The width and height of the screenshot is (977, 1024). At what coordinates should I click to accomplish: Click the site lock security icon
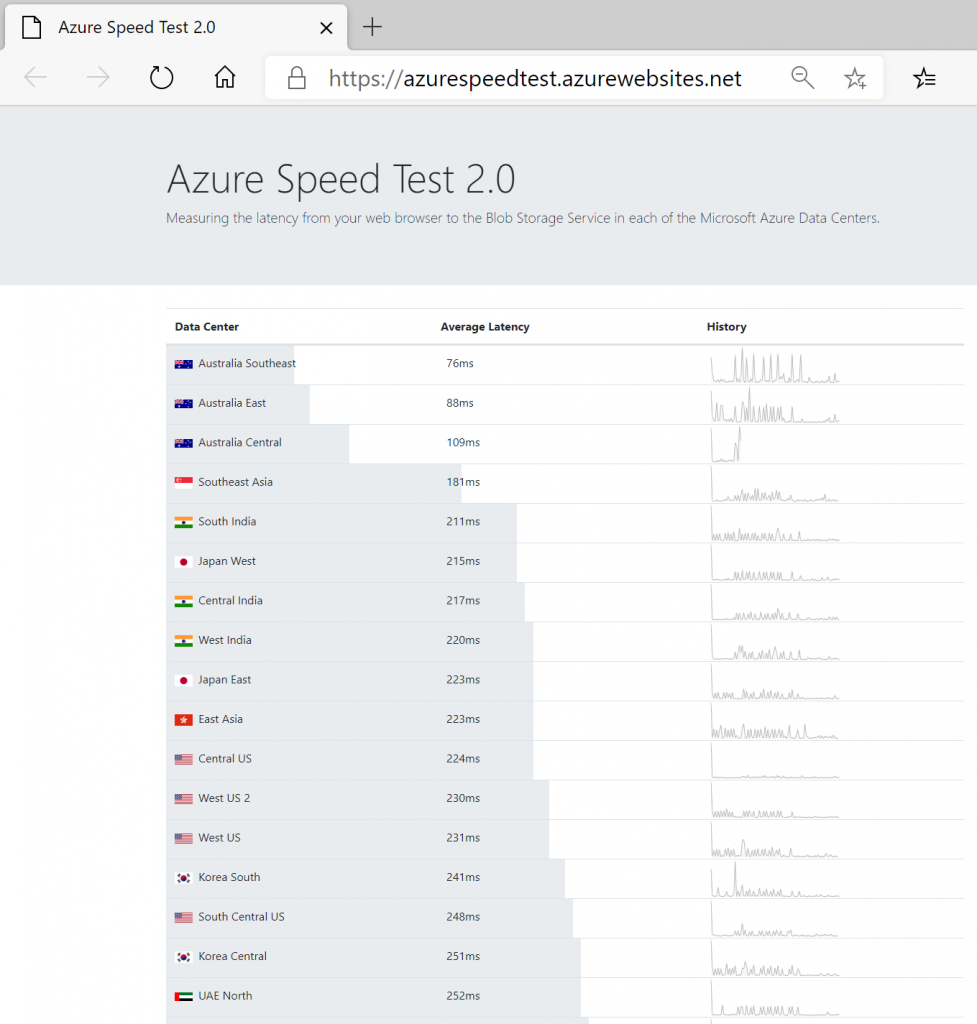point(295,78)
